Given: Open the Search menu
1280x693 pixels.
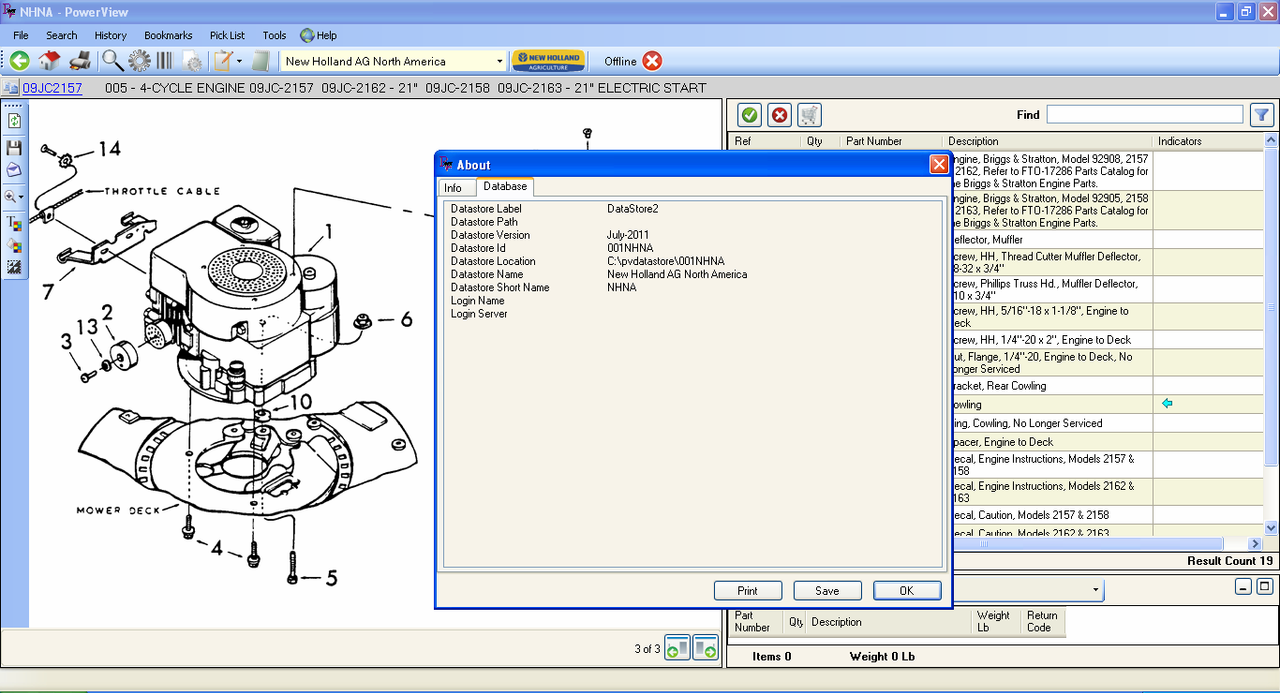Looking at the screenshot, I should coord(61,35).
